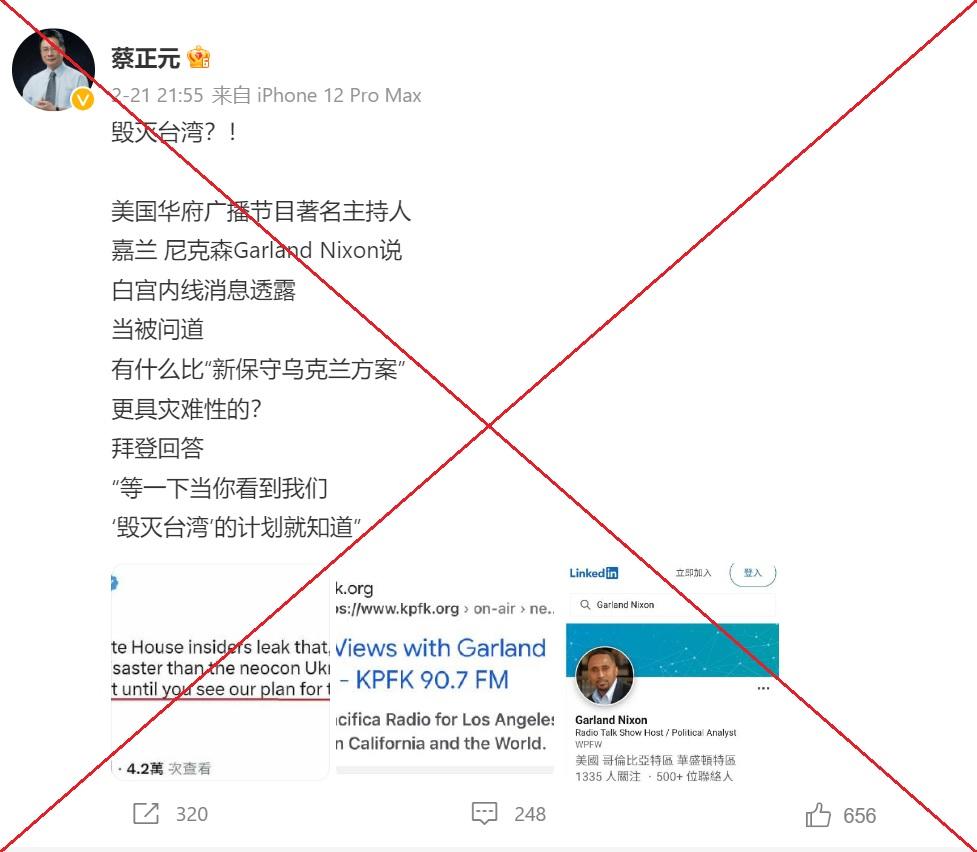Open the three-dot menu on LinkedIn profile

click(763, 688)
